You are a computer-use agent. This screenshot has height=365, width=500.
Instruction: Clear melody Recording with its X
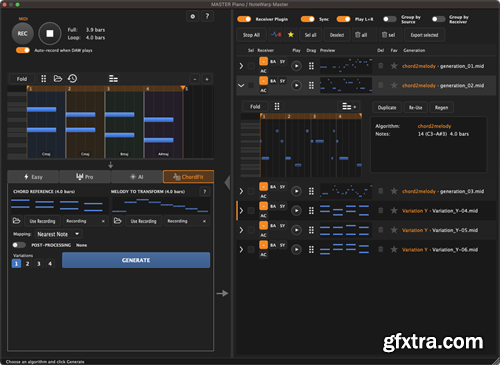point(204,221)
